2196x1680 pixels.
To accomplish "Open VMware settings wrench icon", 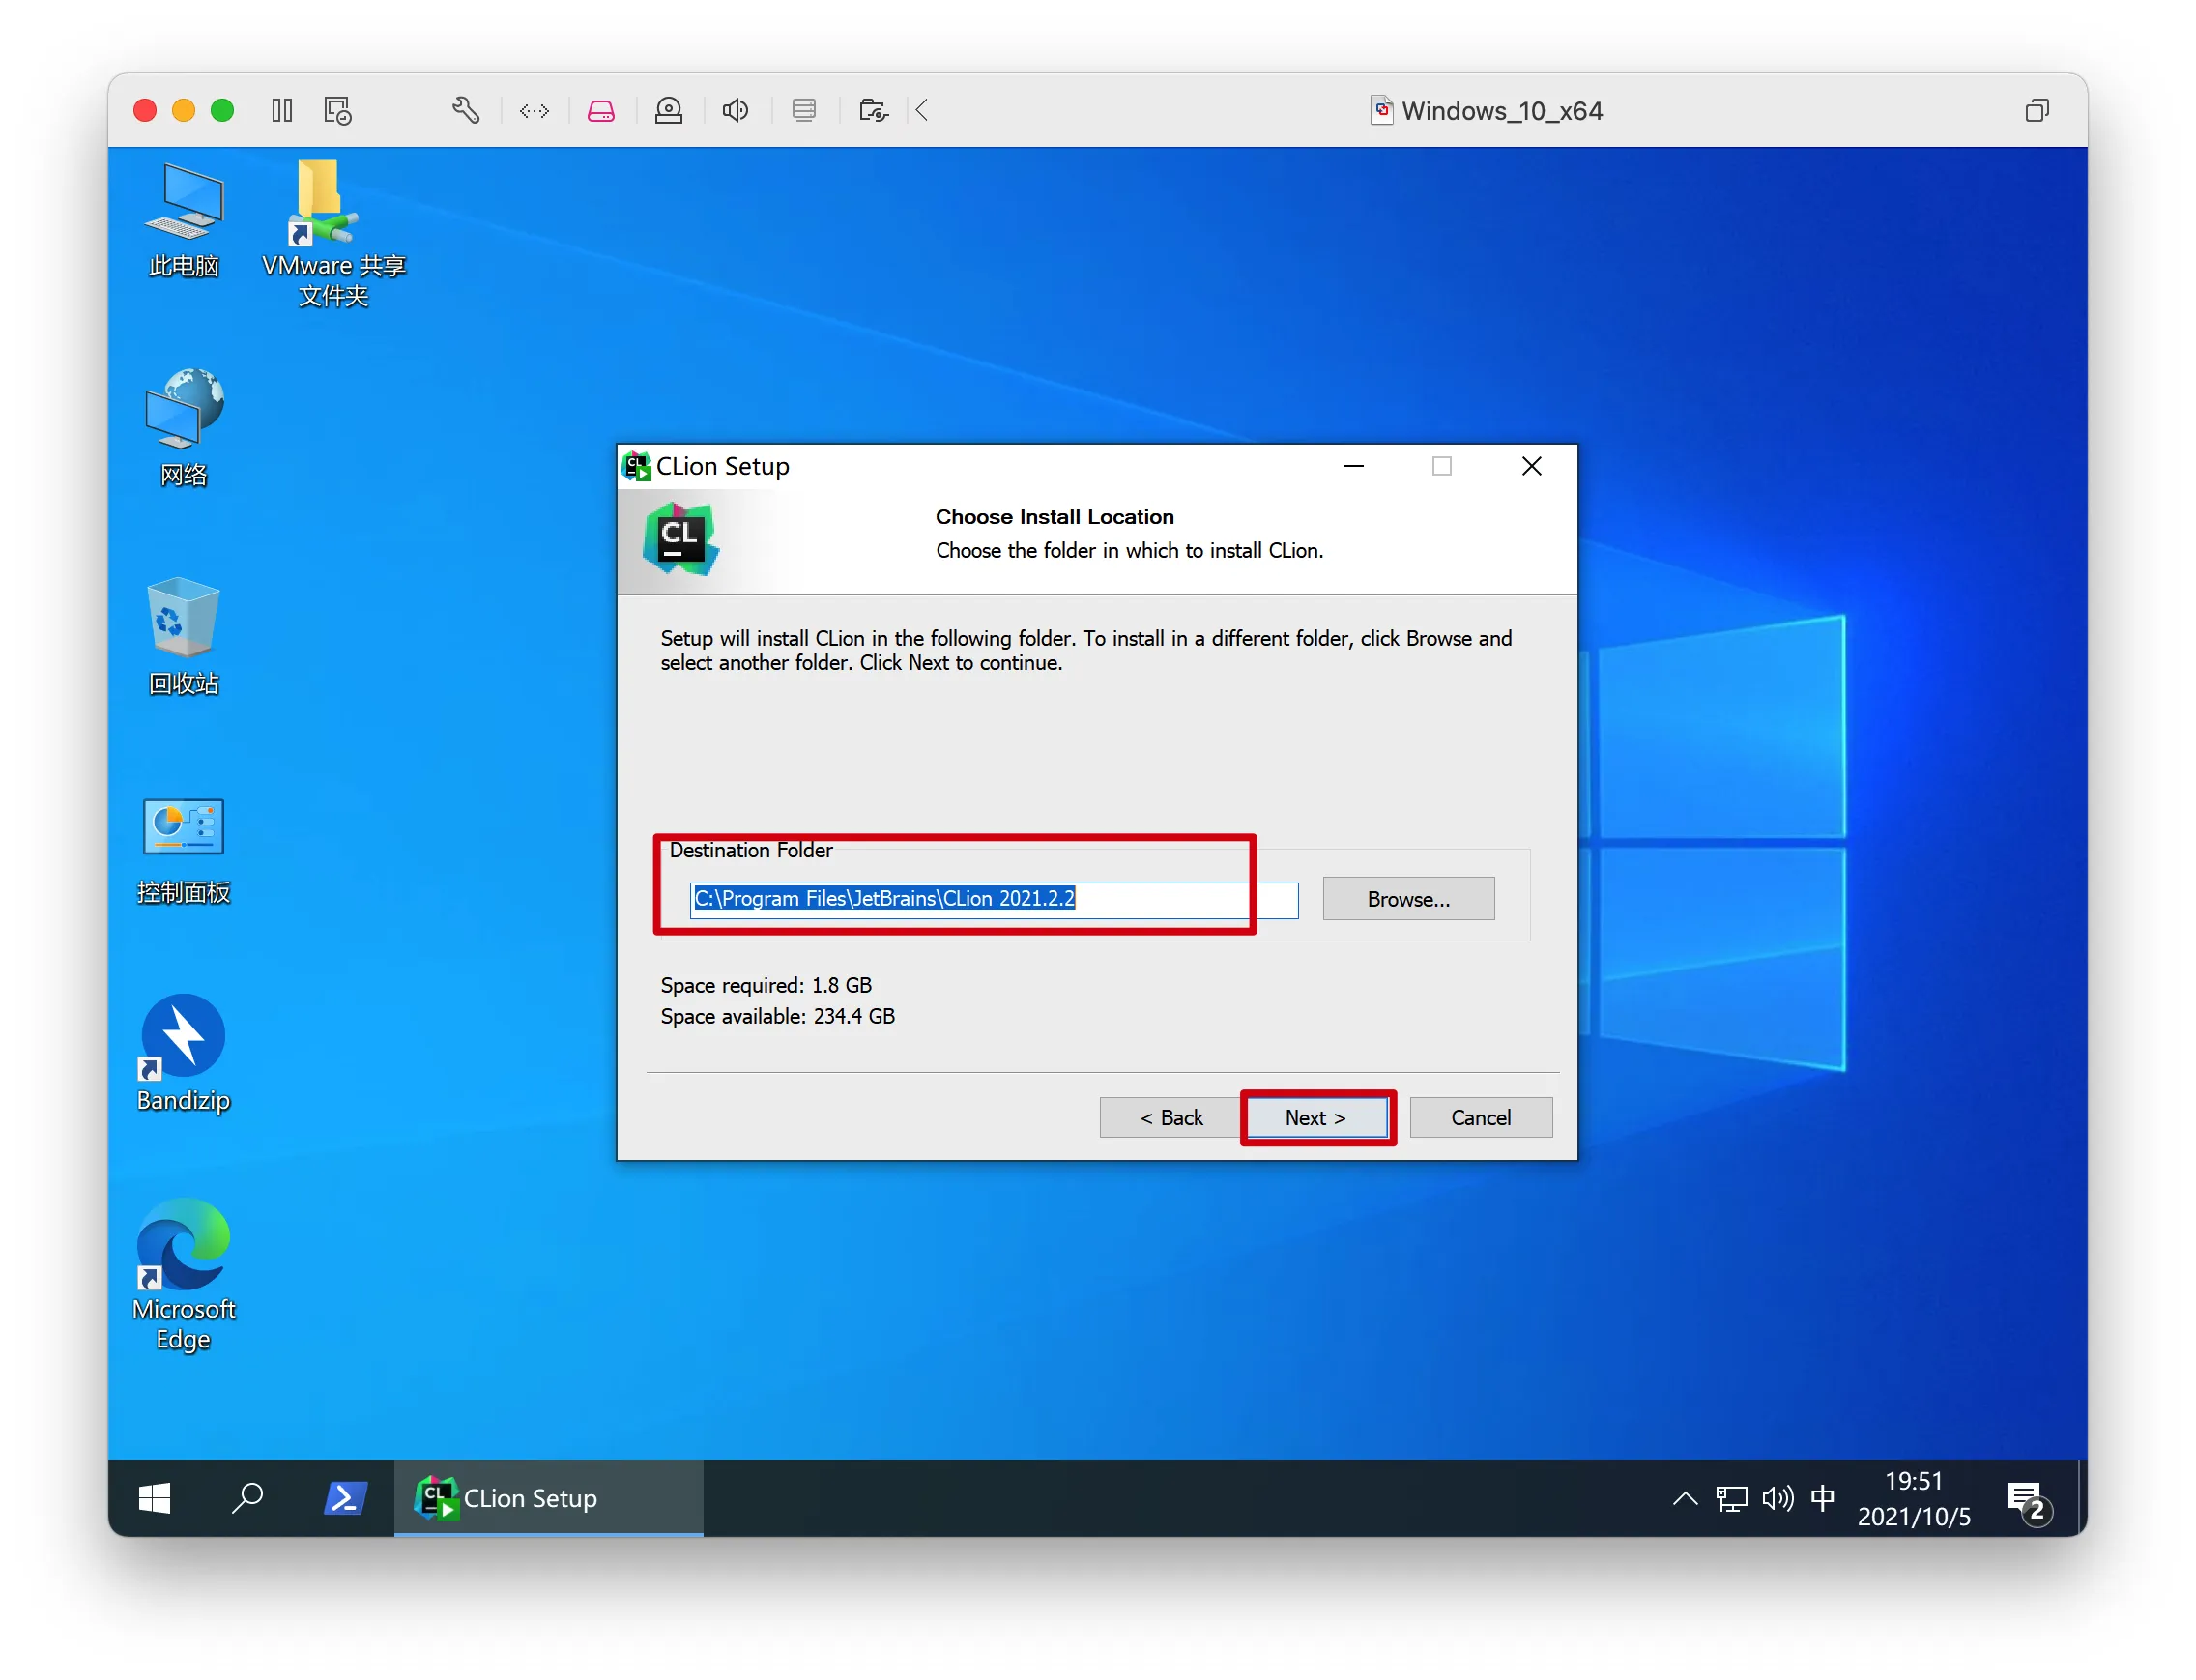I will pyautogui.click(x=466, y=110).
